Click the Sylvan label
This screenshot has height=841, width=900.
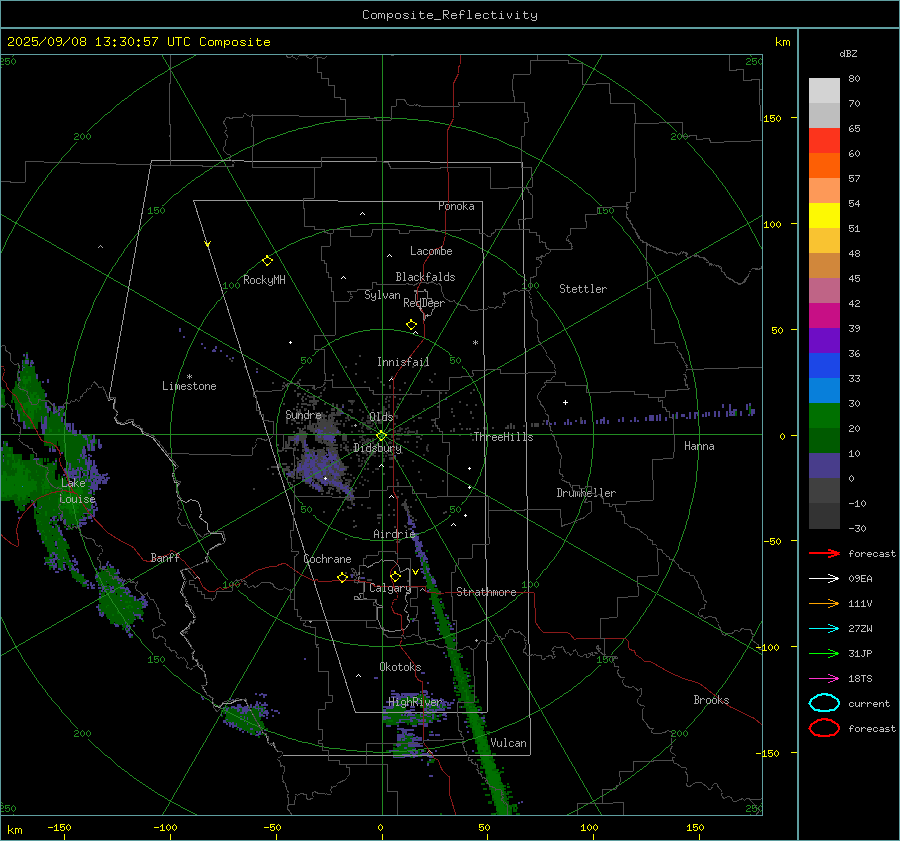(382, 295)
